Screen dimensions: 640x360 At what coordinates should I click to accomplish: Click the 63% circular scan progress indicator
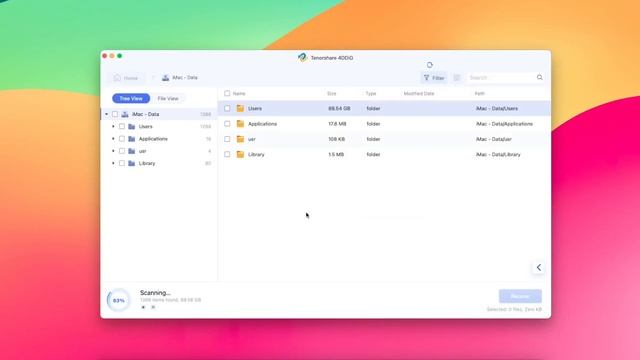point(118,300)
